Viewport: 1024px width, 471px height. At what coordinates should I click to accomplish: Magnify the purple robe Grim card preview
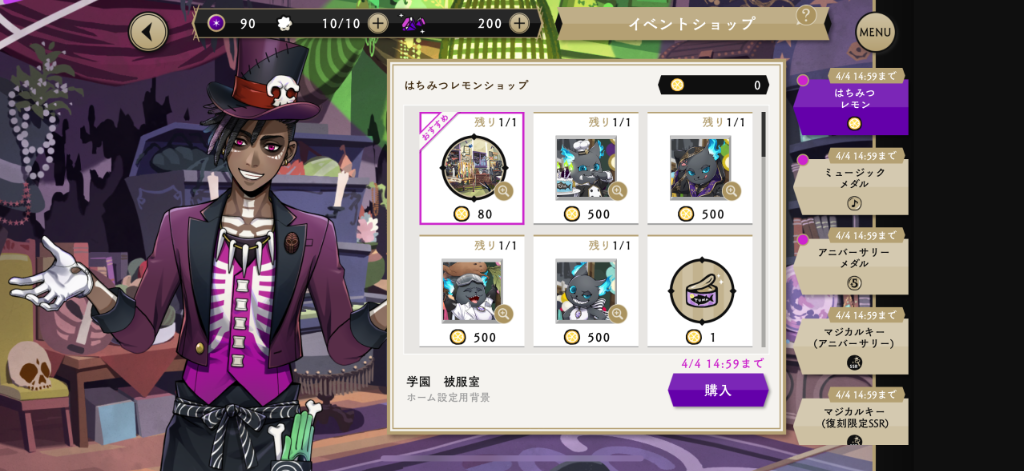731,191
